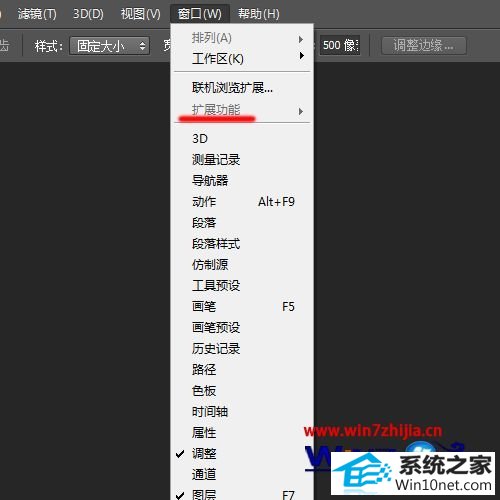Show the 历史记录 panel

click(x=242, y=349)
